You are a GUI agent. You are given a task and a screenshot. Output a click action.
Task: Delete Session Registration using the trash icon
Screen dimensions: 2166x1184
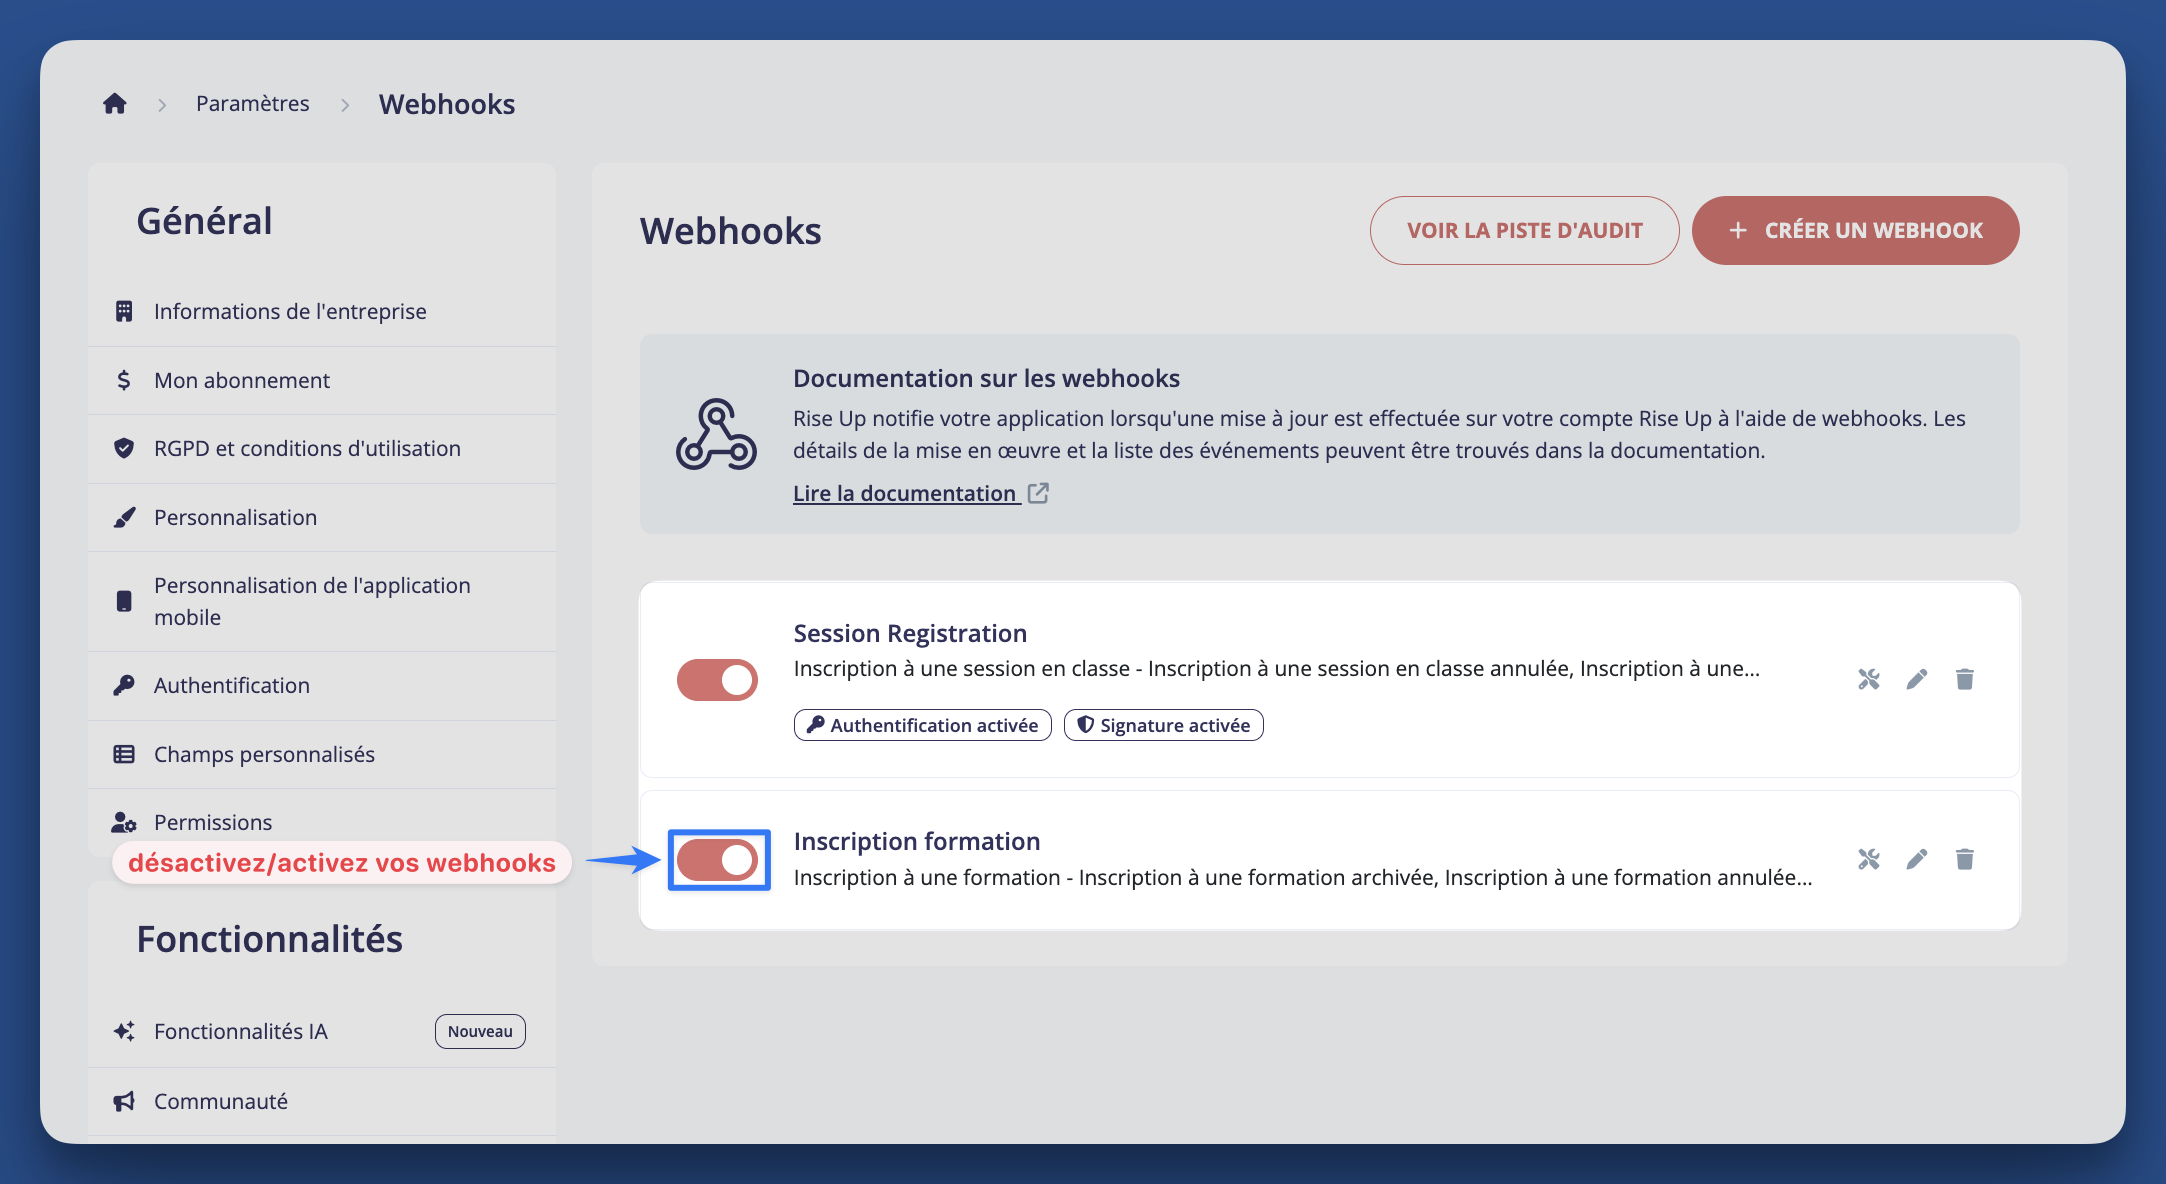coord(1964,679)
